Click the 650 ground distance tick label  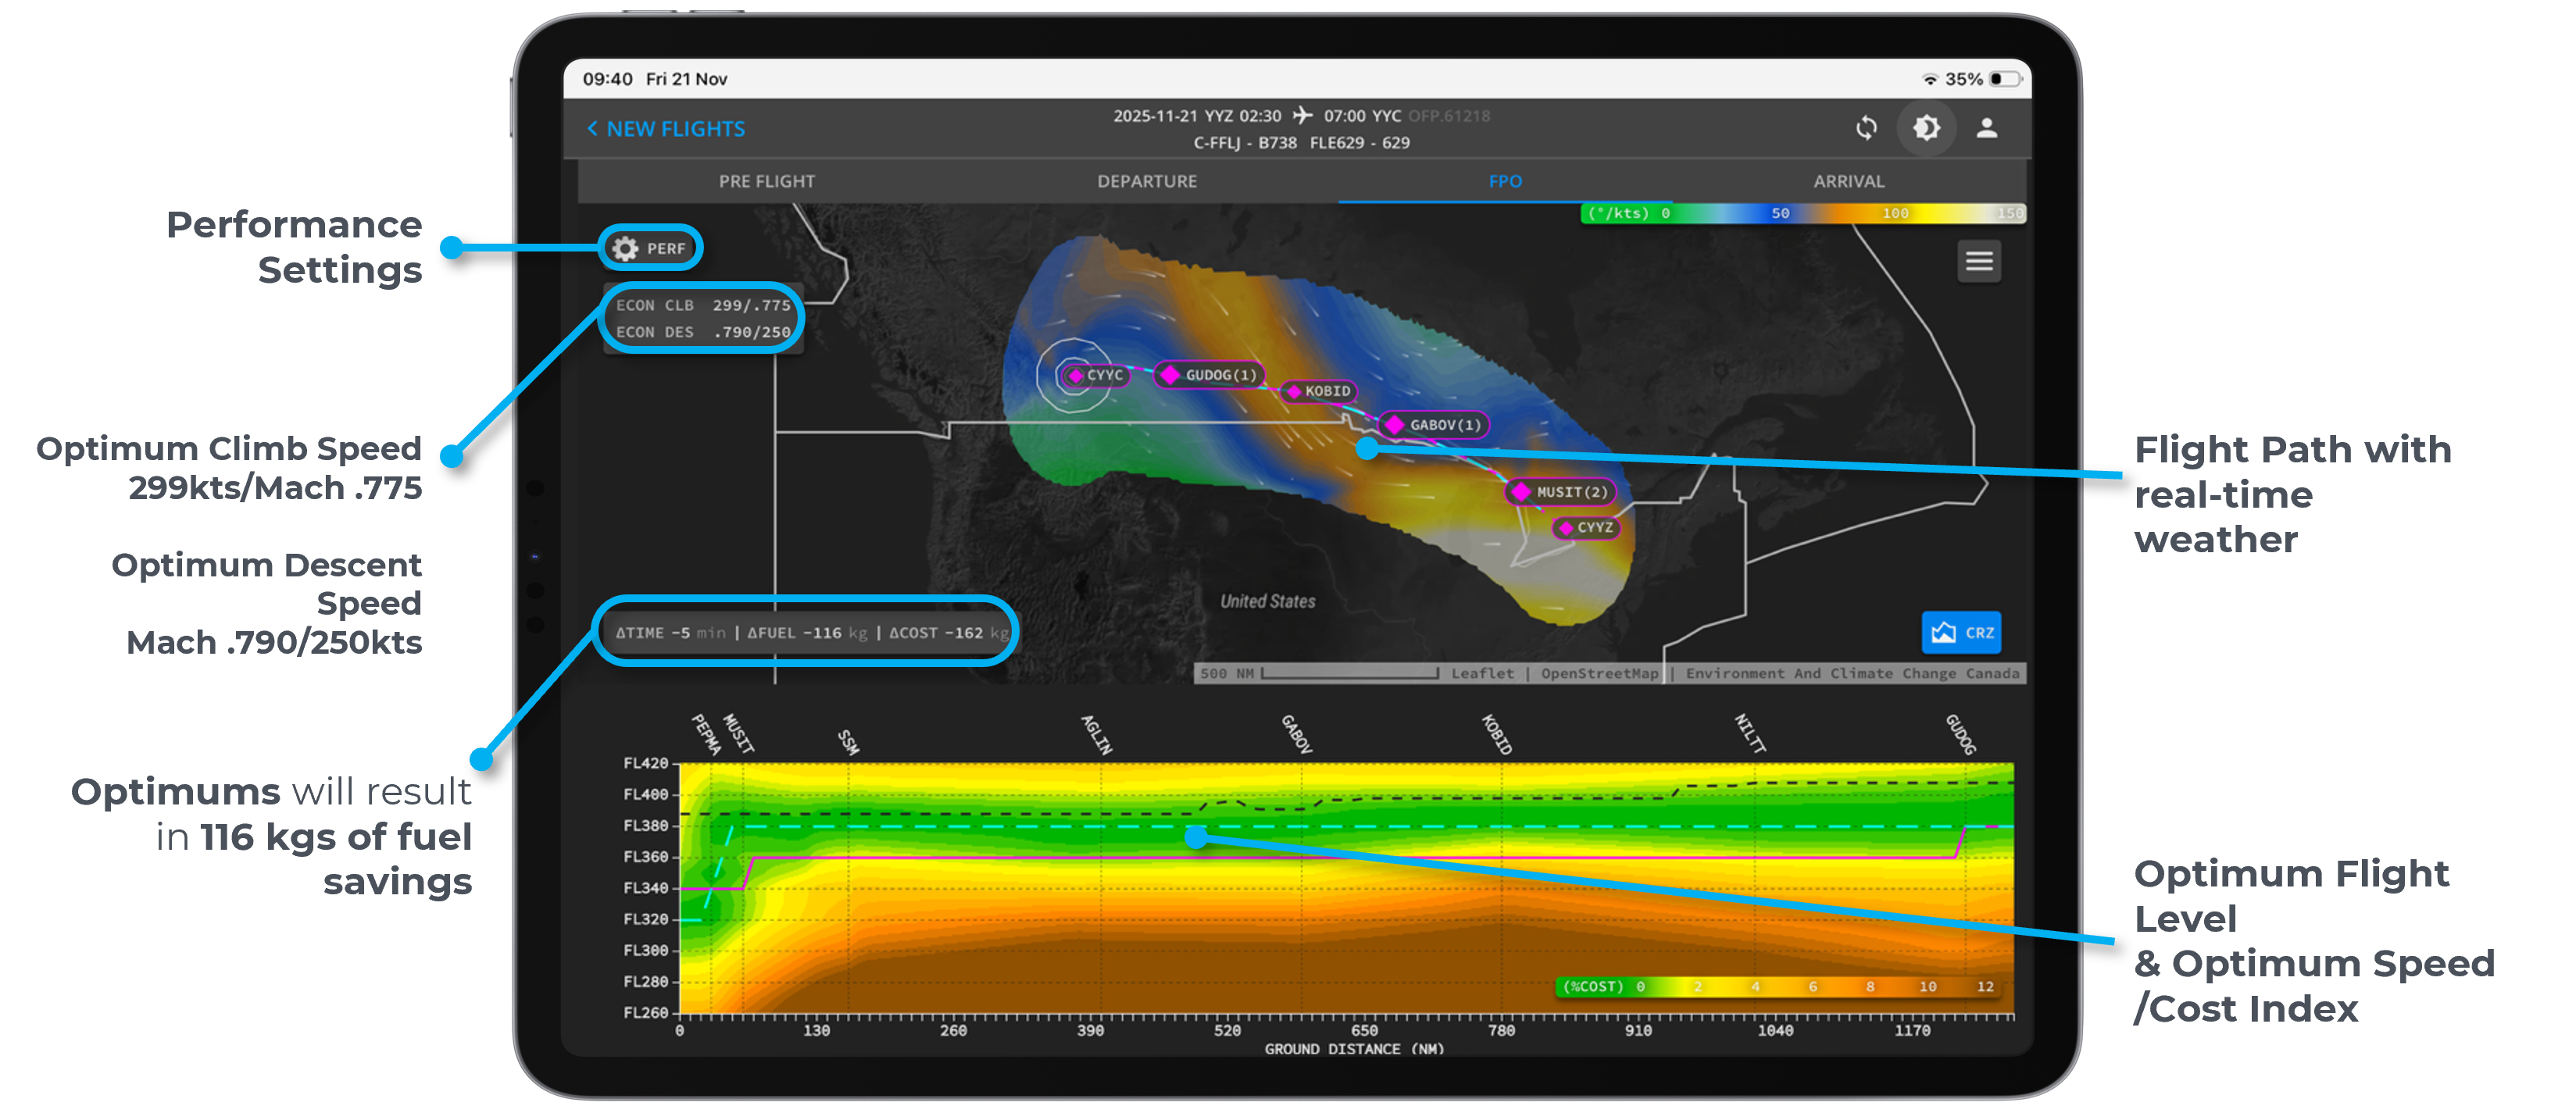coord(1364,1031)
